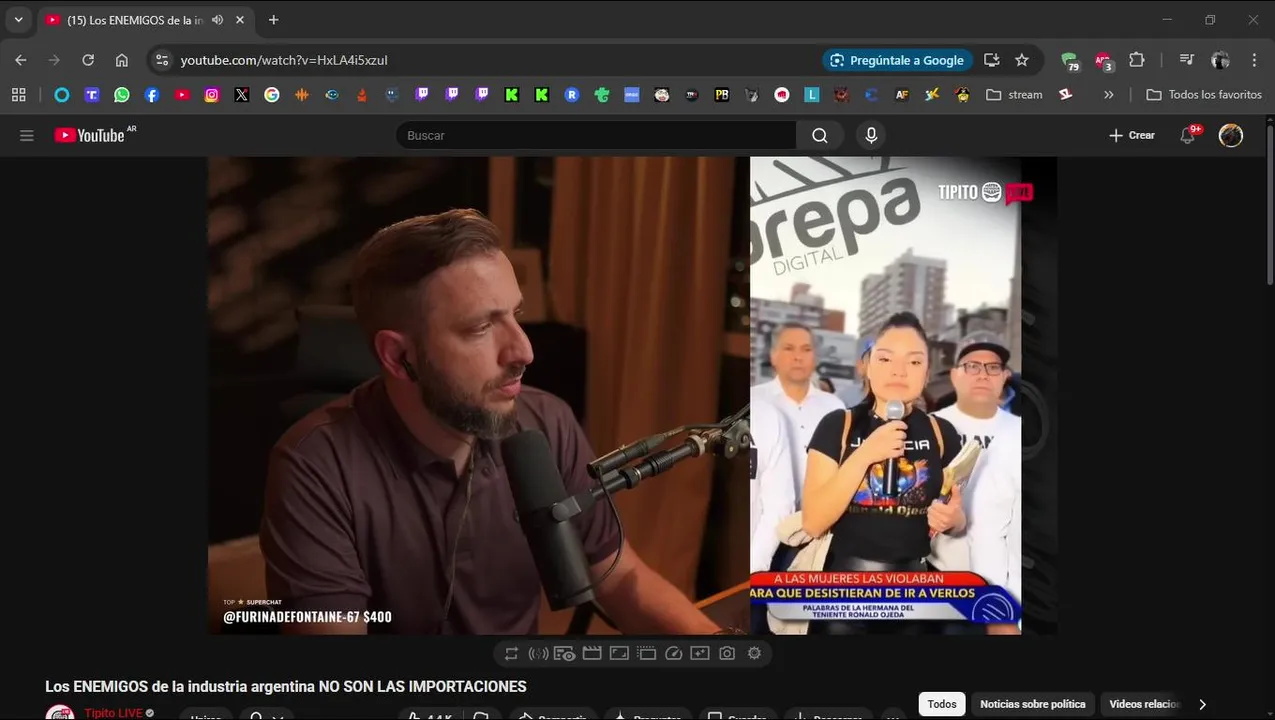The image size is (1275, 720).
Task: Open the Chrome three-dot menu
Action: pyautogui.click(x=1254, y=60)
